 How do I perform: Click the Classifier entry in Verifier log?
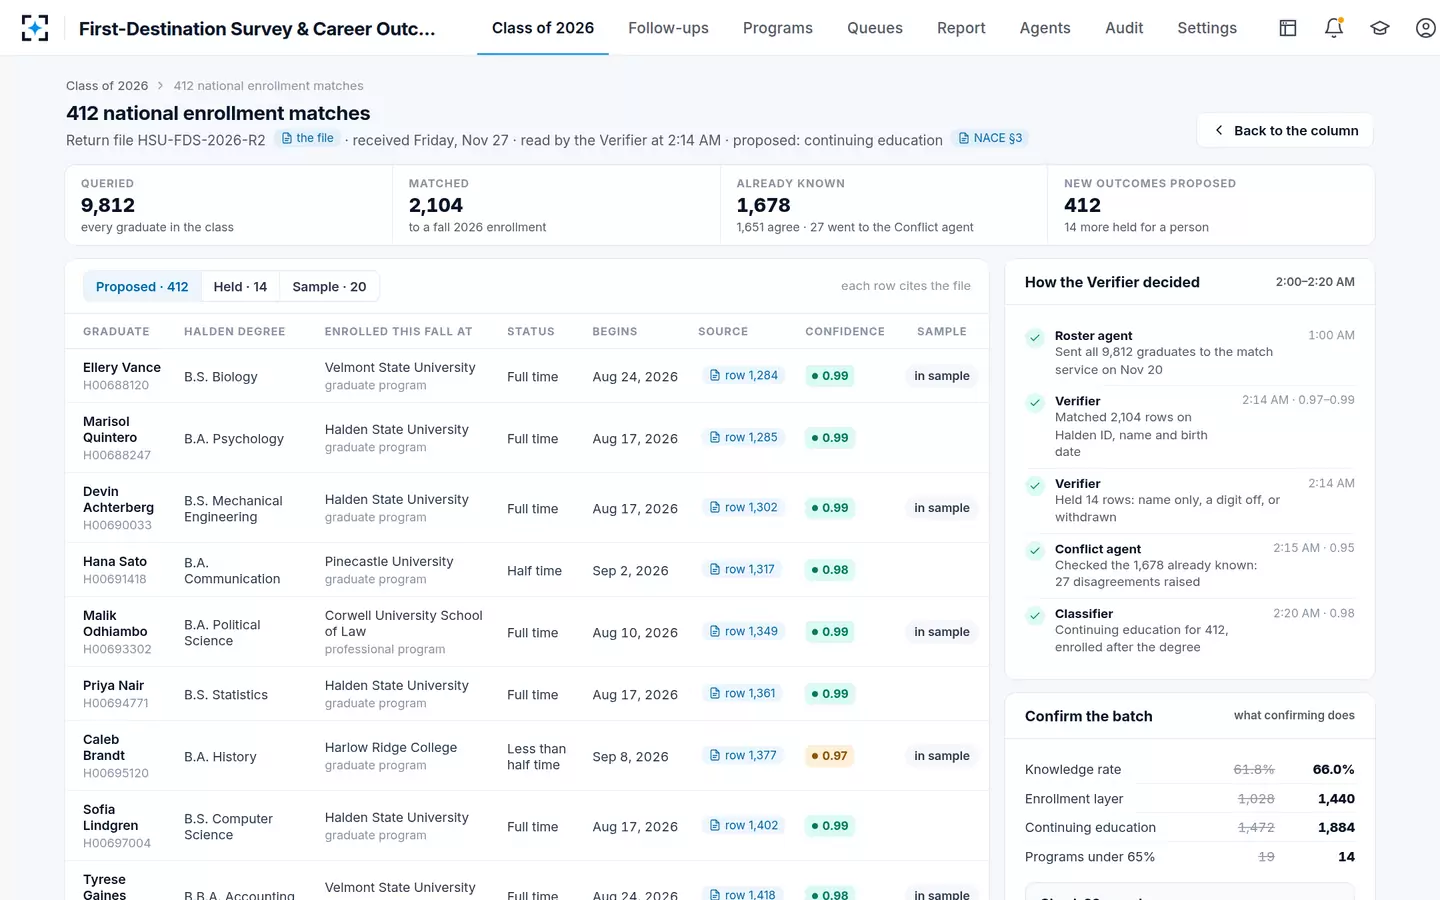click(1190, 630)
